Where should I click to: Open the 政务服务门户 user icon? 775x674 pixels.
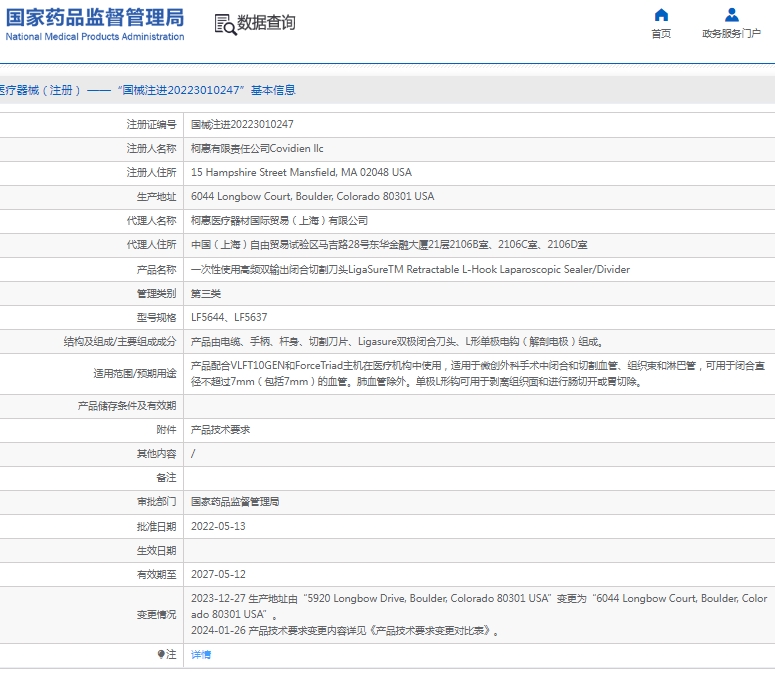pos(732,15)
